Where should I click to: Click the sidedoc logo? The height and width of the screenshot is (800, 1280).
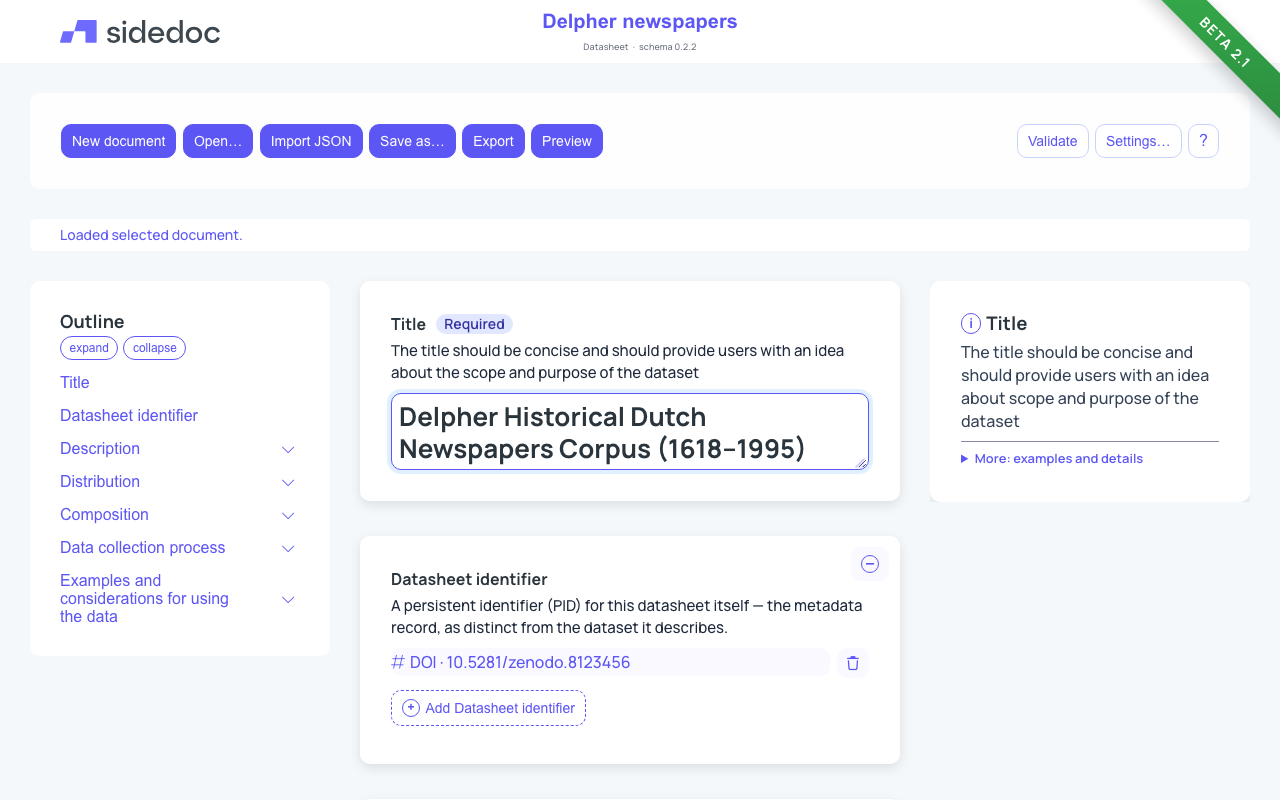click(140, 32)
